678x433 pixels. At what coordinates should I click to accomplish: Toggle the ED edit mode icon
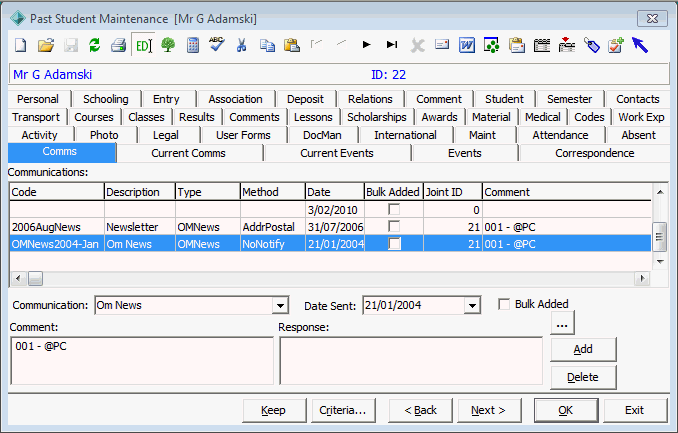point(143,45)
